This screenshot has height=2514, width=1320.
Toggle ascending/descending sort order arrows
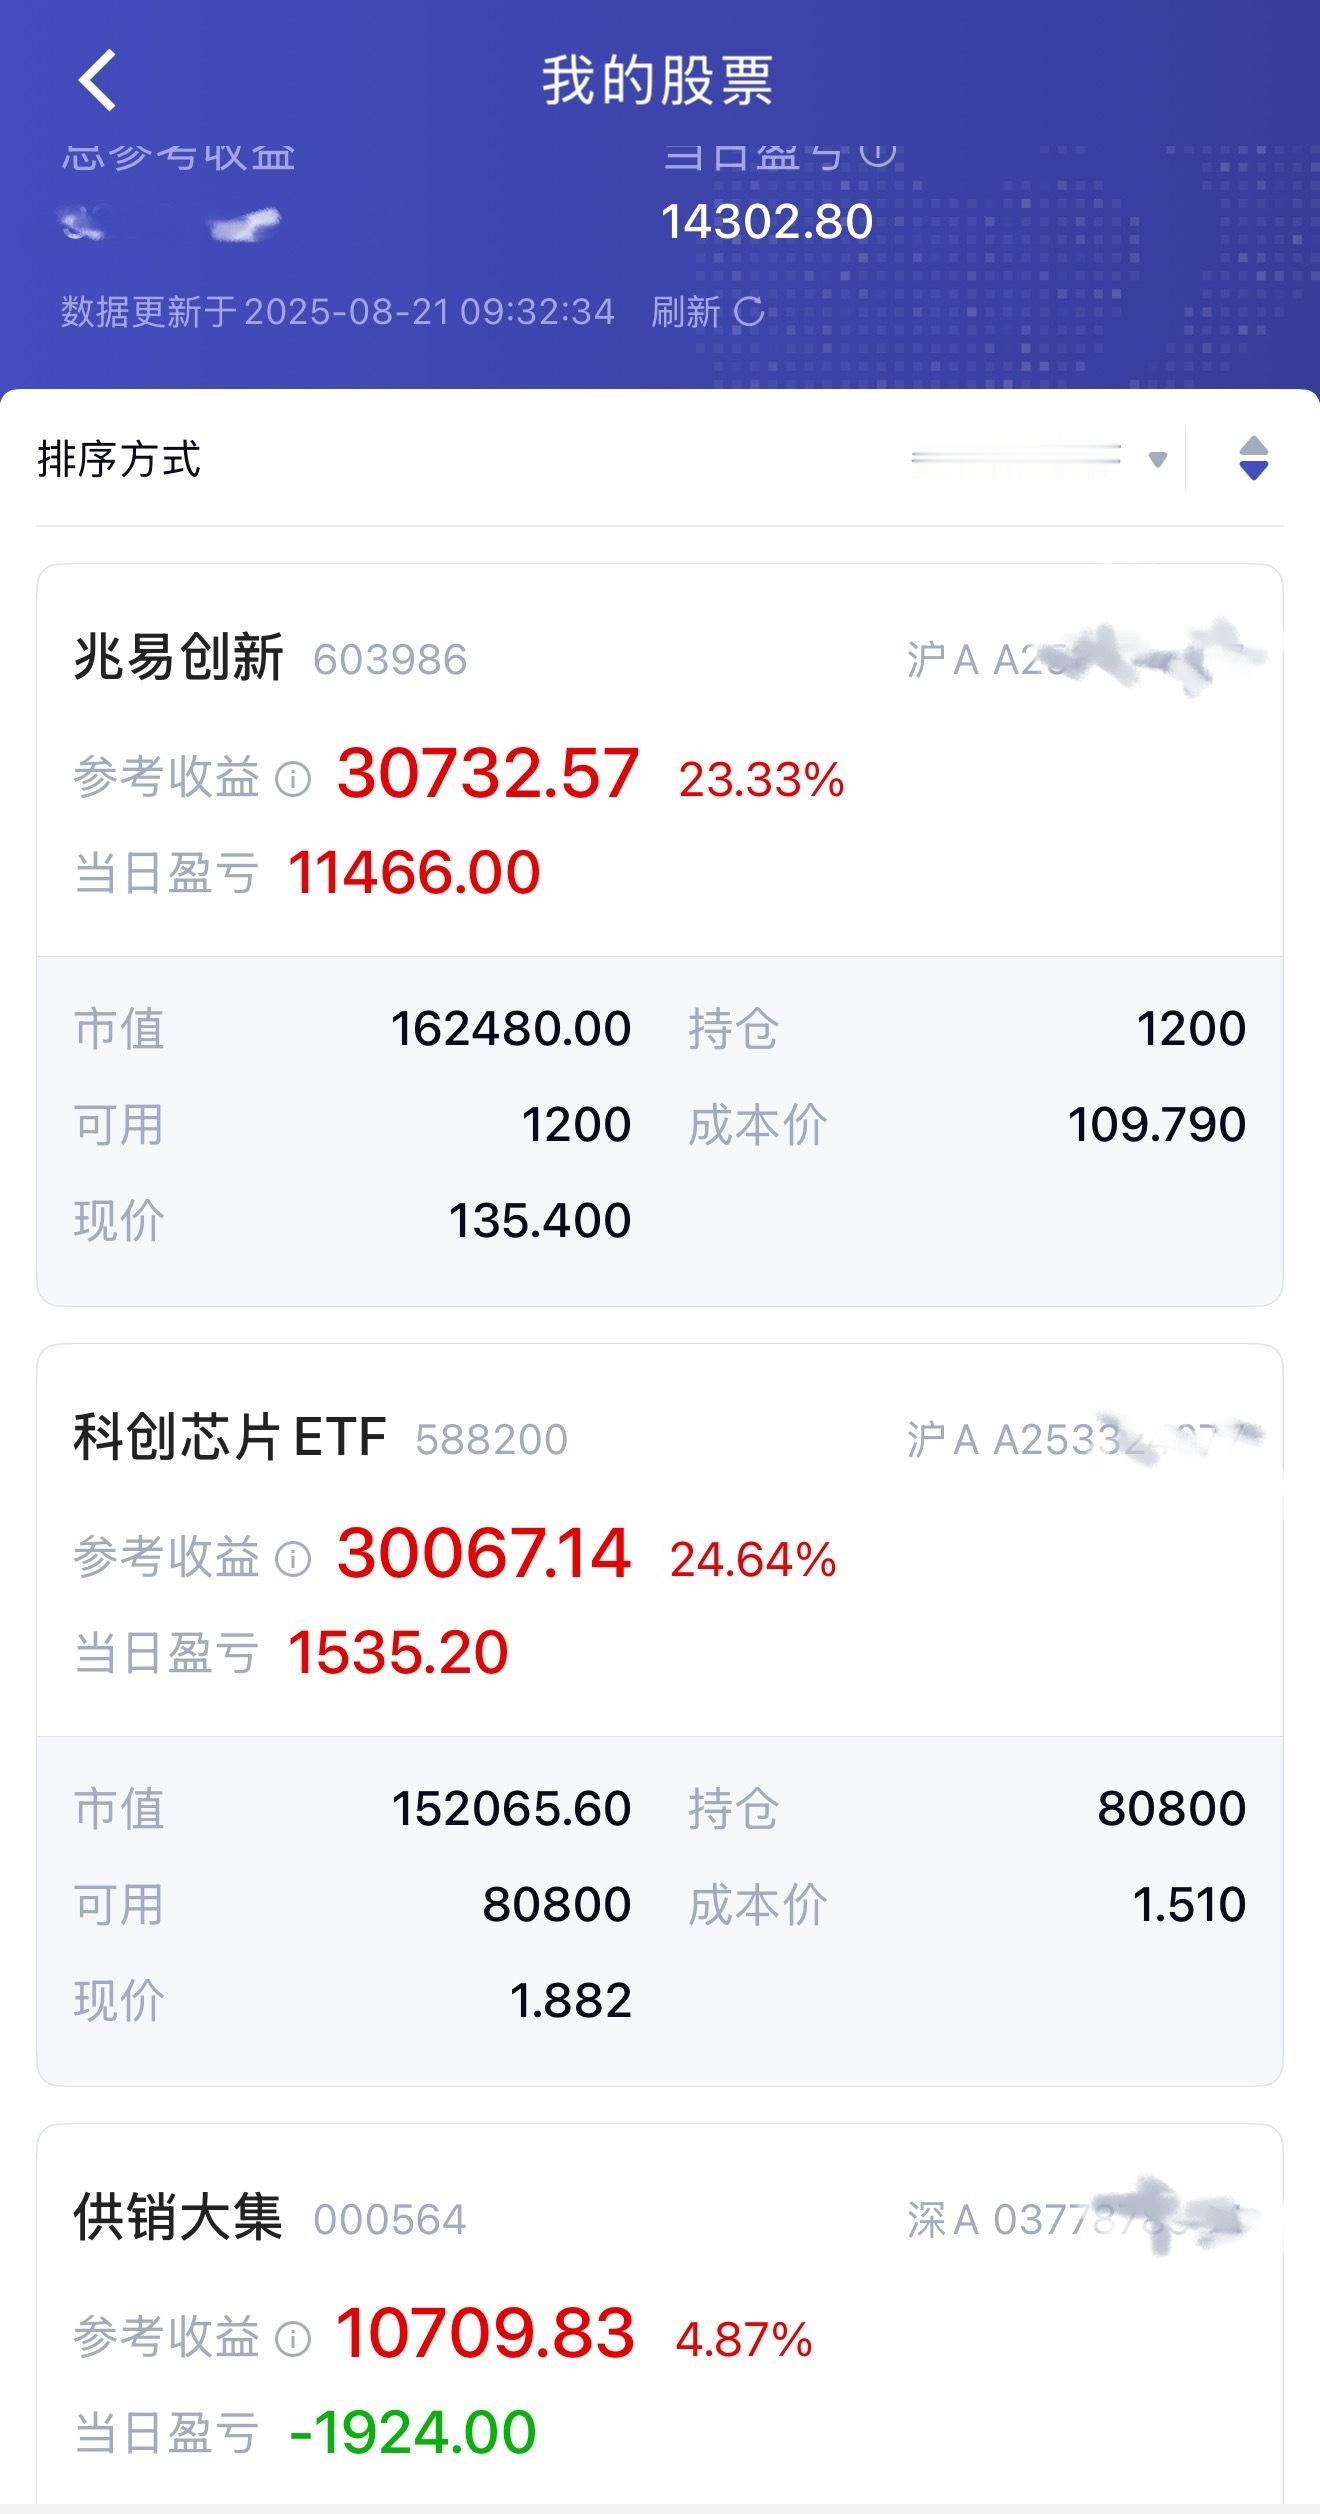coord(1253,459)
